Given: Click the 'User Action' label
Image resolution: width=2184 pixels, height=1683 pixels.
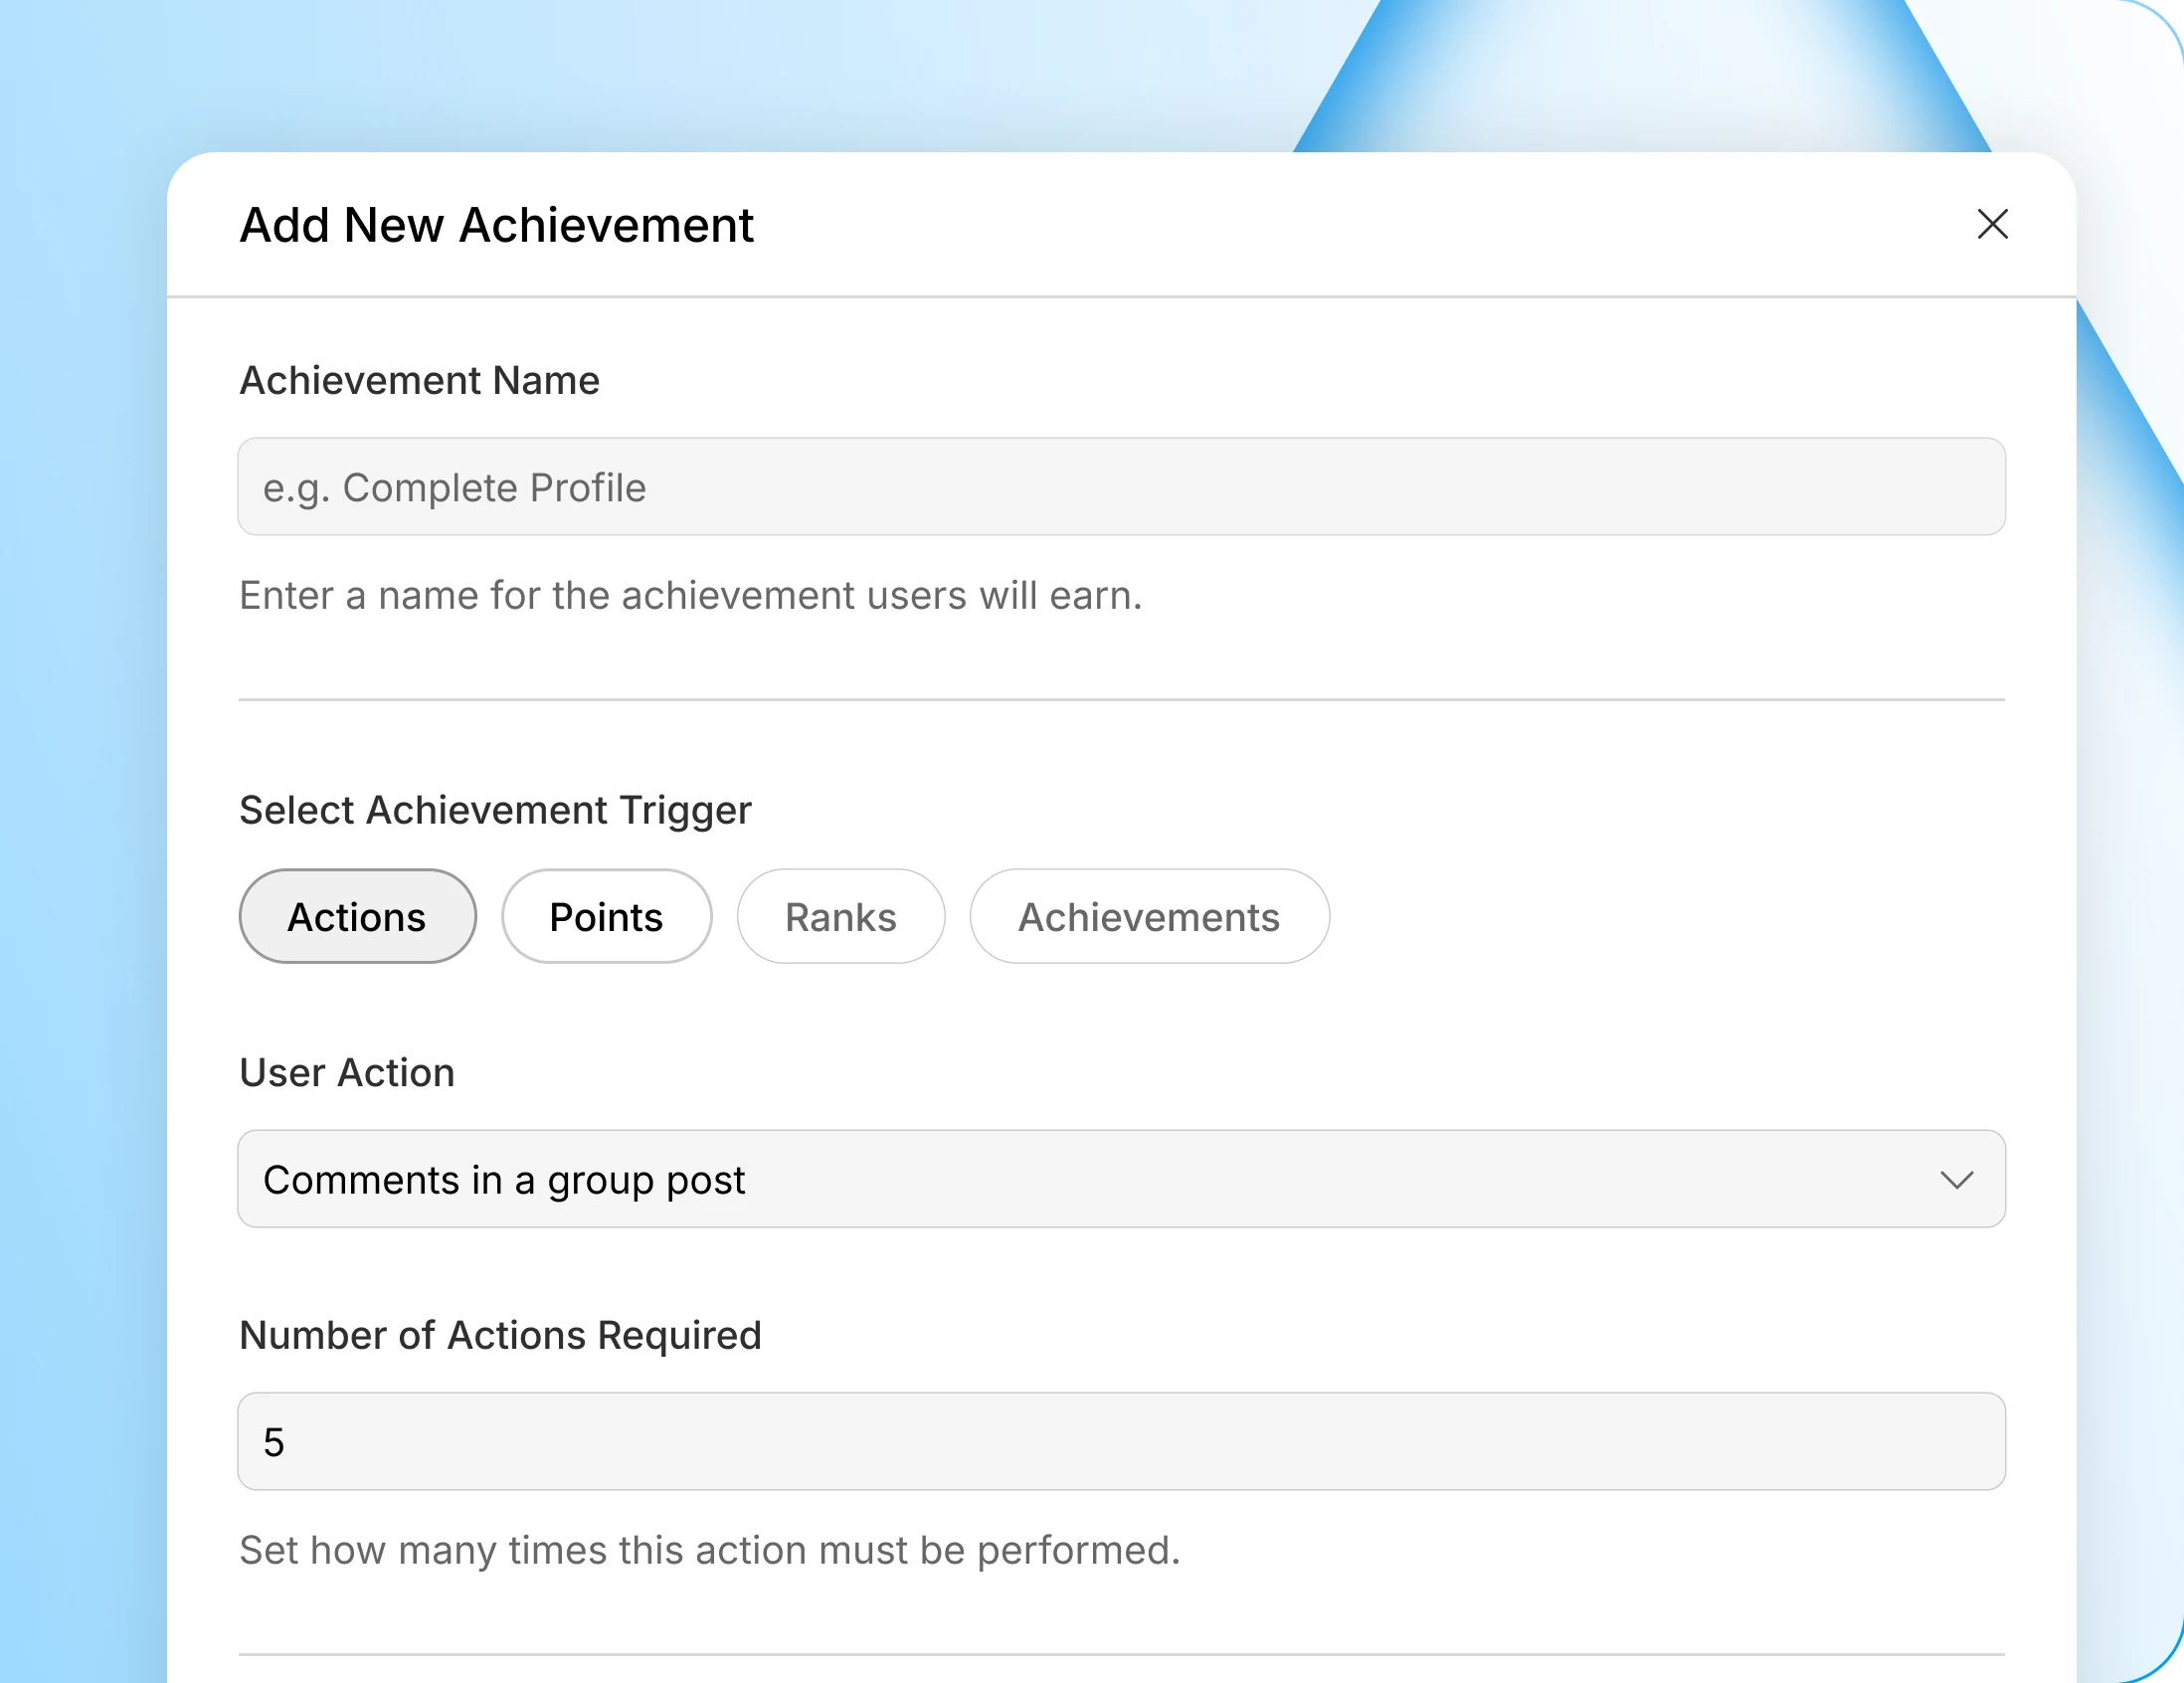Looking at the screenshot, I should [347, 1072].
